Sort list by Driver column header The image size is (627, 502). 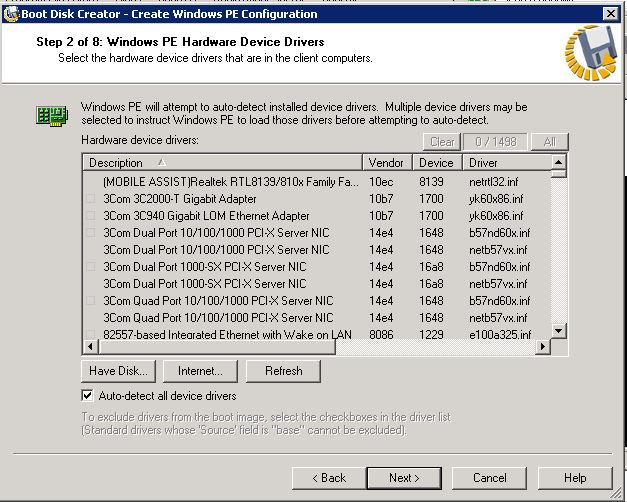tap(507, 163)
